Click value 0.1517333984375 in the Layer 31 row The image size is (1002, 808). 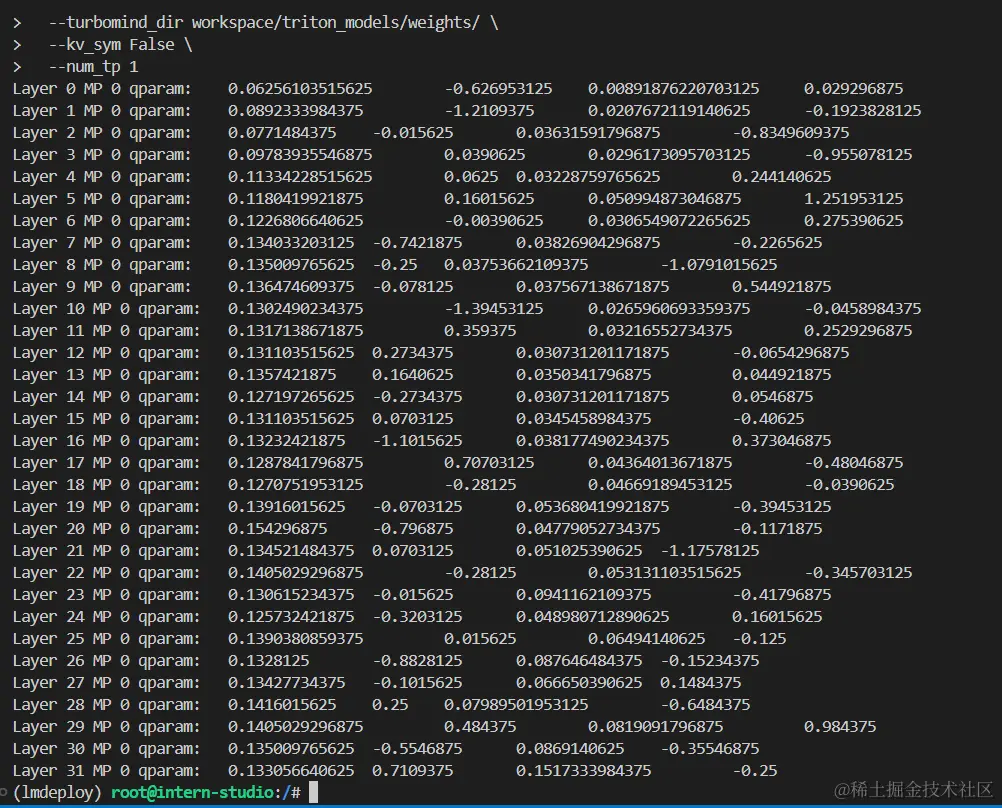click(584, 770)
